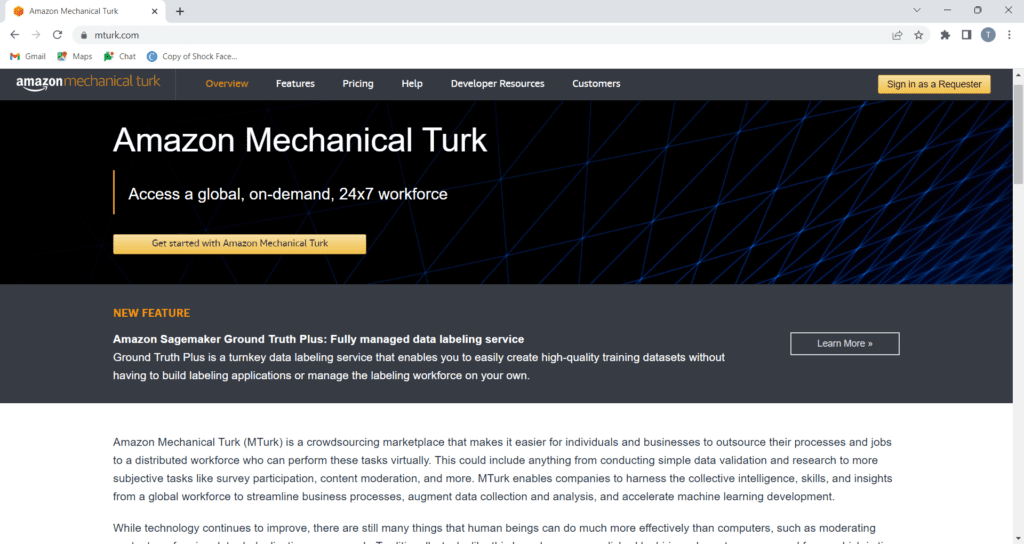Click the scrollbar down arrow
This screenshot has height=544, width=1024.
pos(1018,538)
